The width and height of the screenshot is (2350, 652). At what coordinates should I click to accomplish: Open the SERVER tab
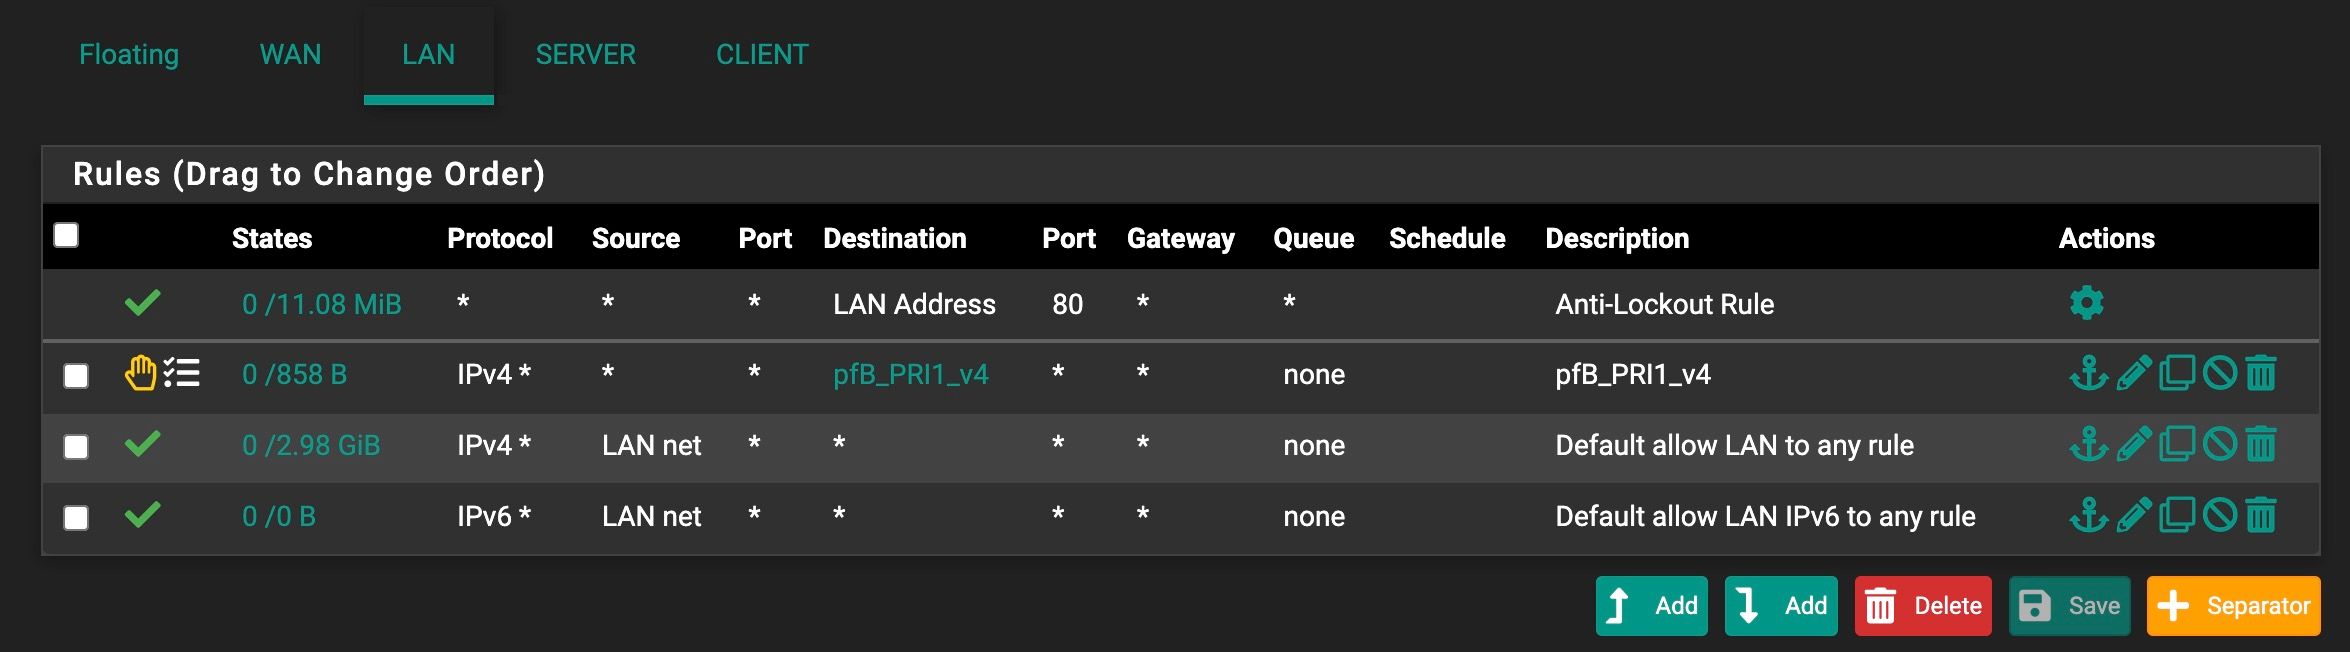point(586,54)
